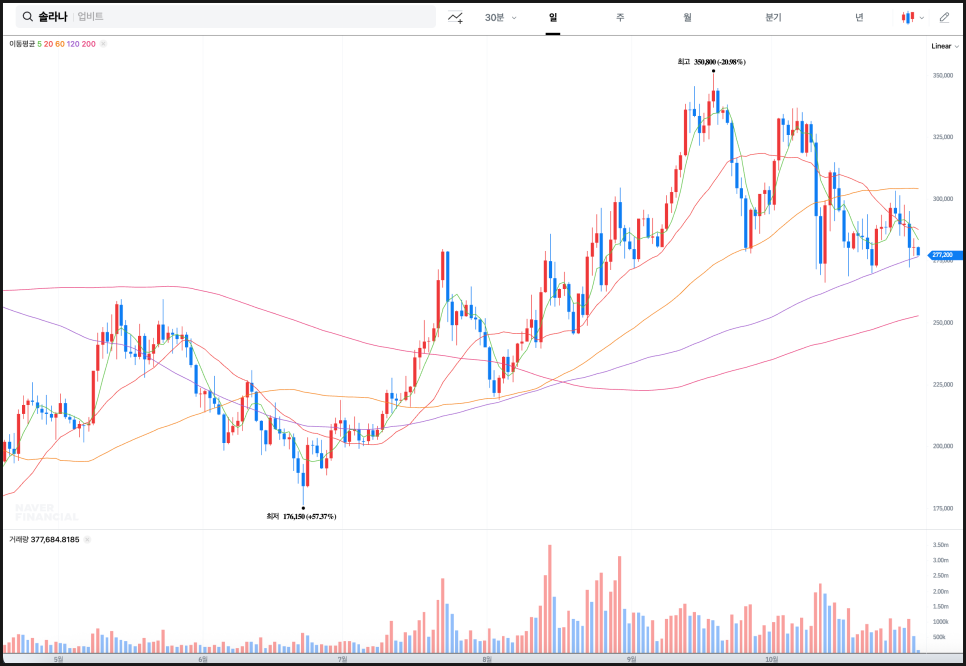Click the 솔라나 search input field
This screenshot has height=666, width=966.
pos(240,17)
